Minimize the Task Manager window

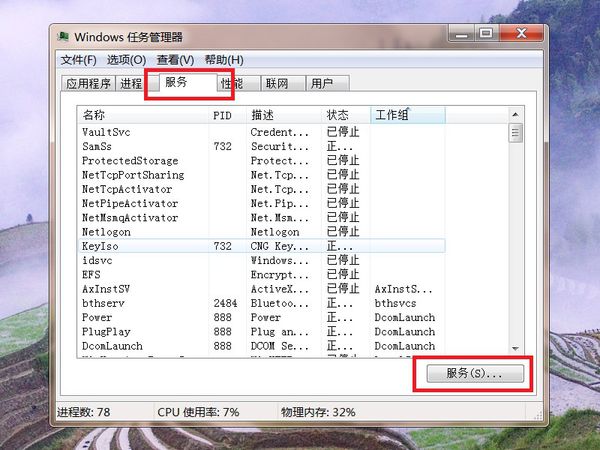(x=461, y=34)
